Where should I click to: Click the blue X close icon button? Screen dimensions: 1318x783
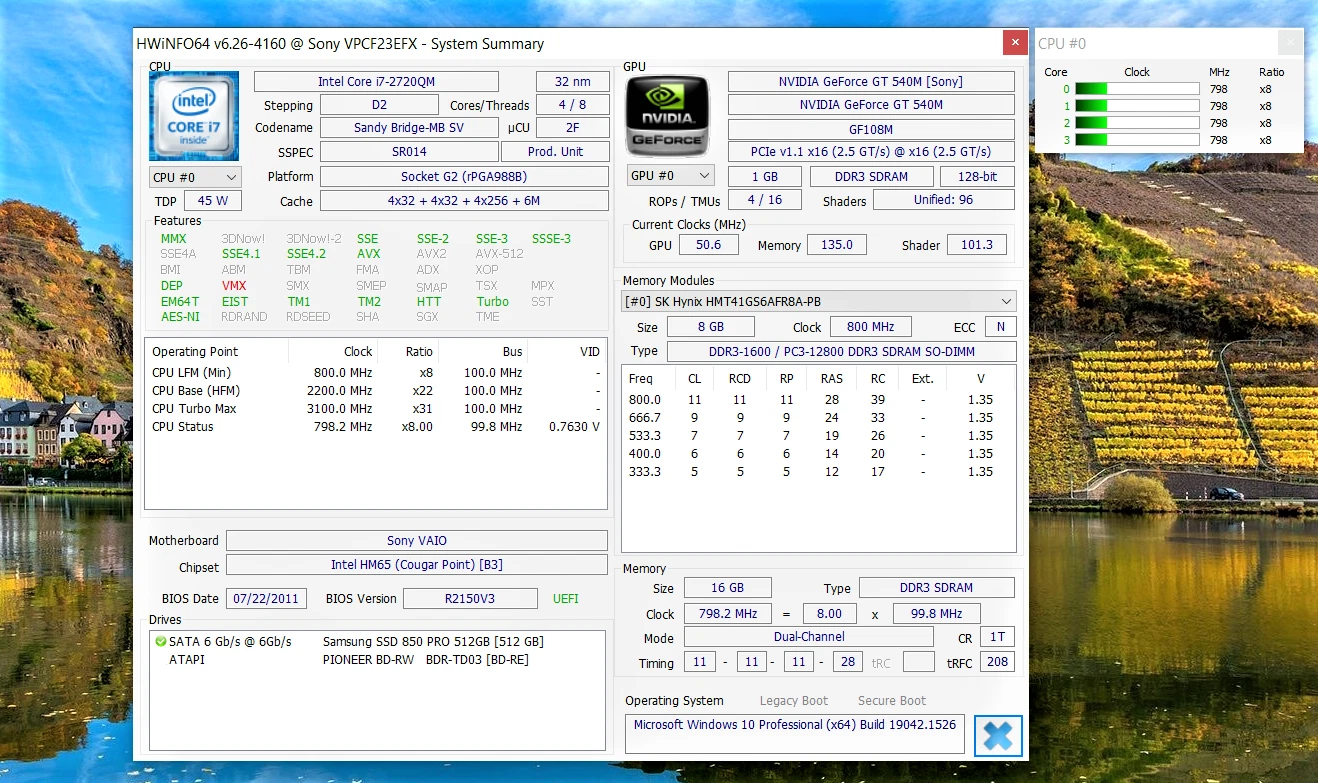click(998, 736)
